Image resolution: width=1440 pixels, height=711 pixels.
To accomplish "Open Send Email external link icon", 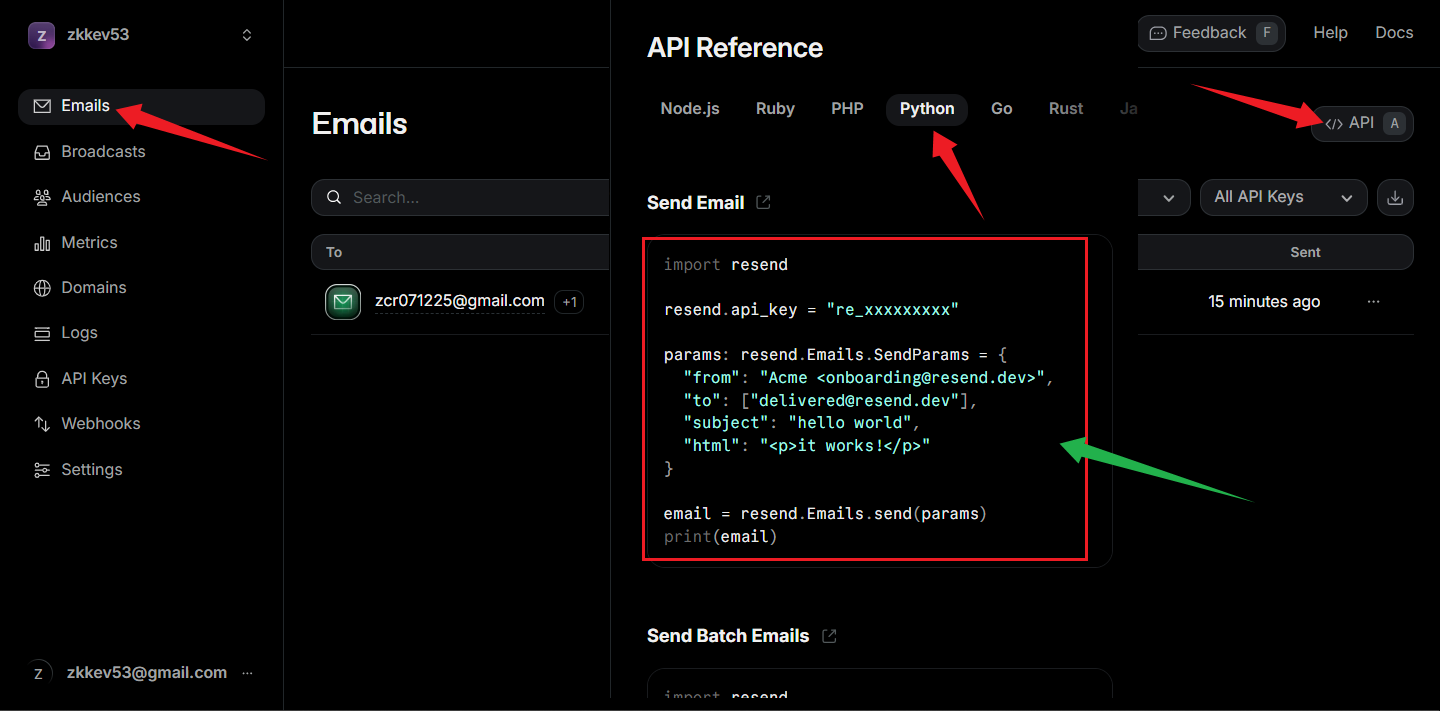I will tap(763, 202).
